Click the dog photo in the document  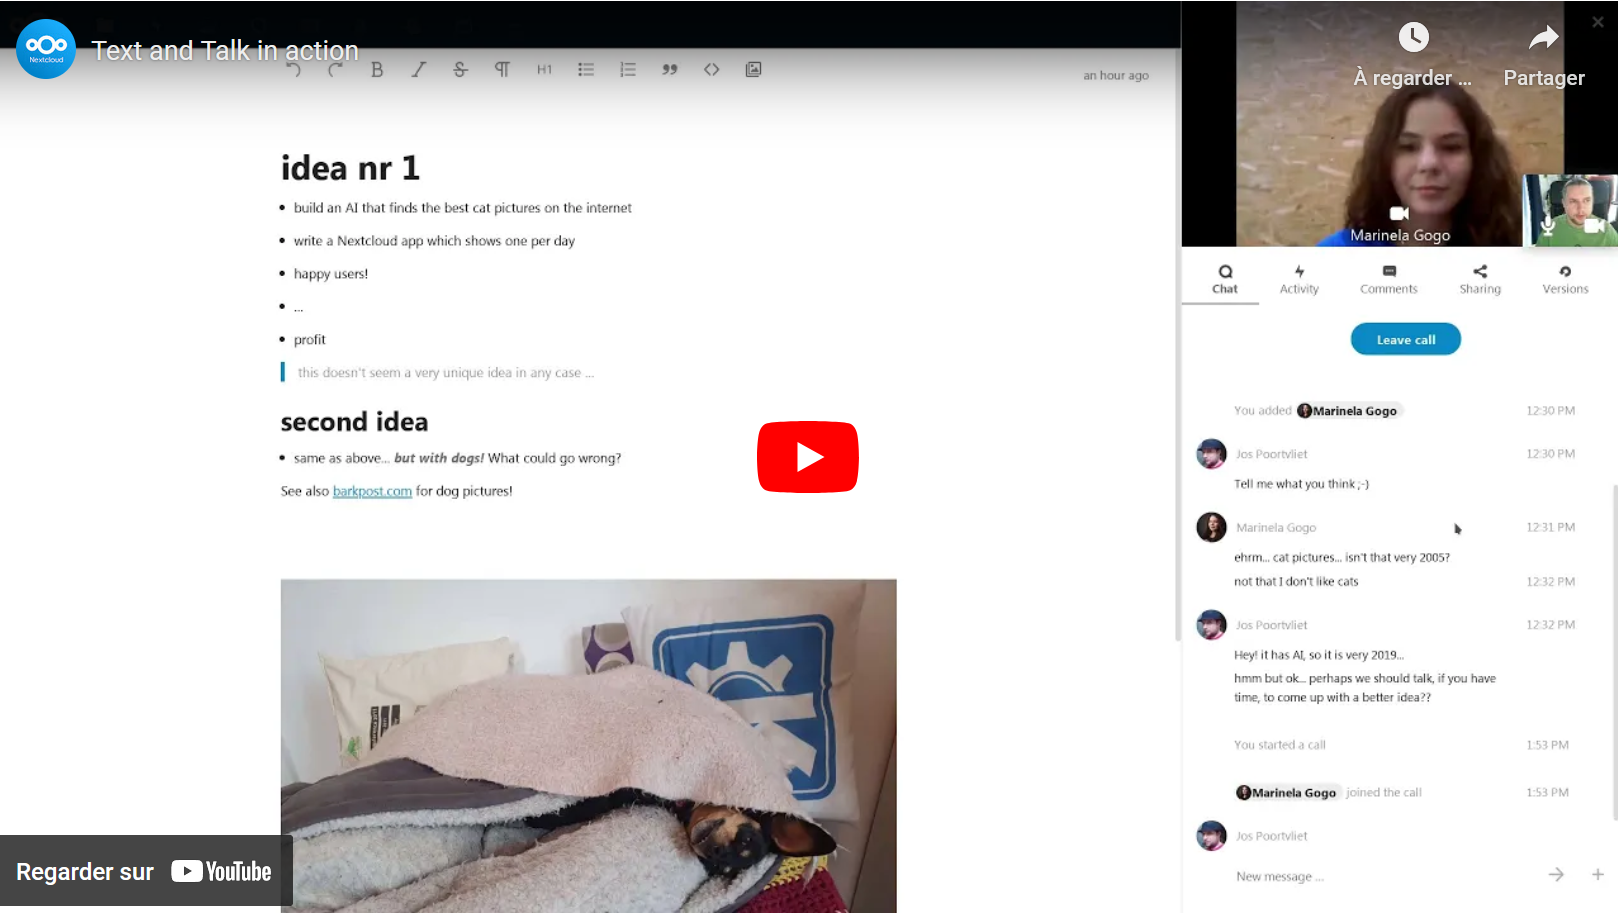588,746
